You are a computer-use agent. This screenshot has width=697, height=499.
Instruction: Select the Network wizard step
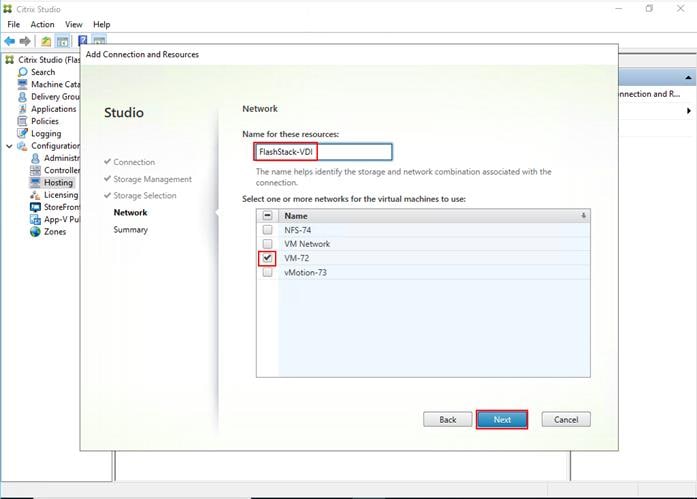click(x=130, y=212)
